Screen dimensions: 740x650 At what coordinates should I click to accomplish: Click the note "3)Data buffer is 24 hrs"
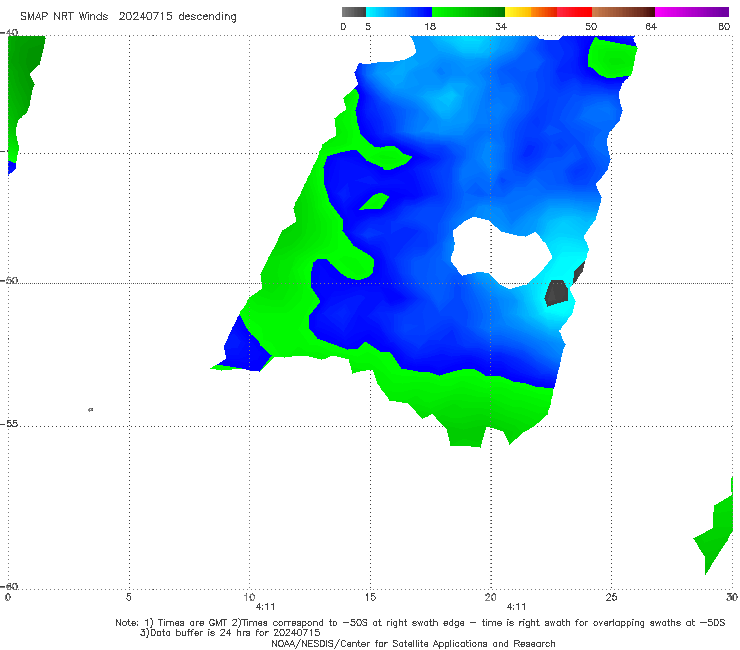[230, 633]
